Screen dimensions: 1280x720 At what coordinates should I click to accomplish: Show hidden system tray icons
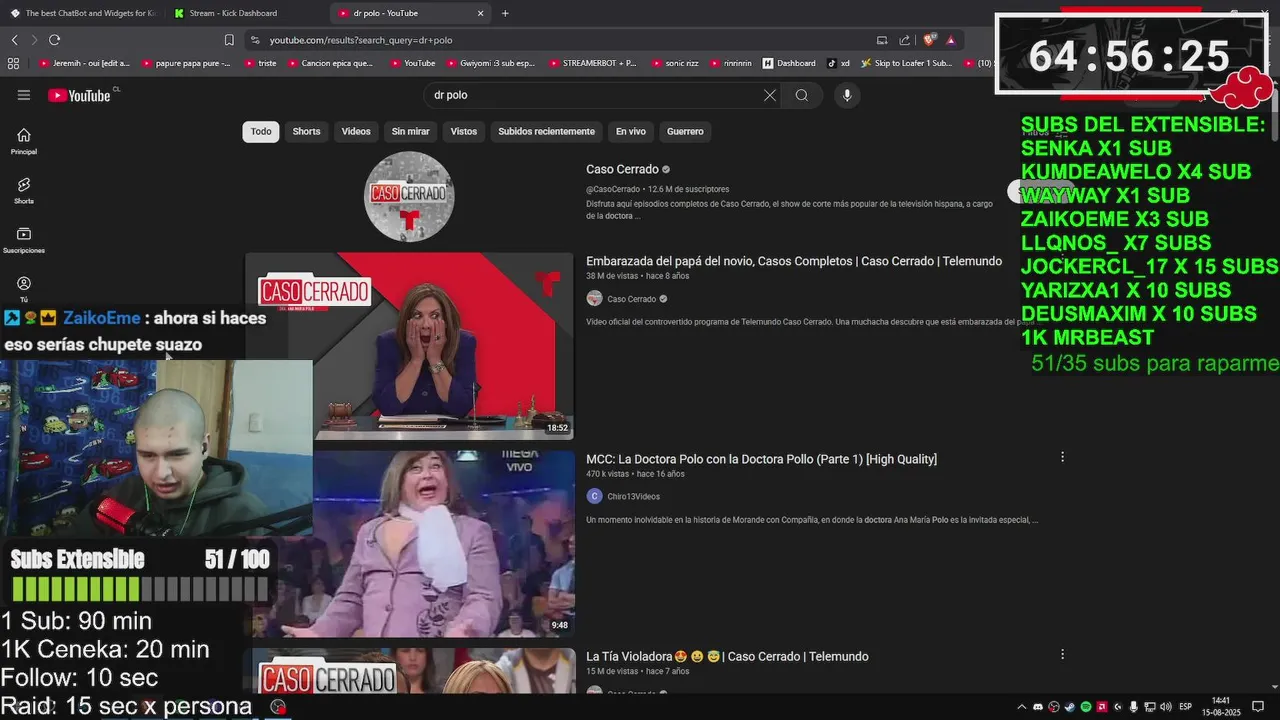tap(1021, 707)
